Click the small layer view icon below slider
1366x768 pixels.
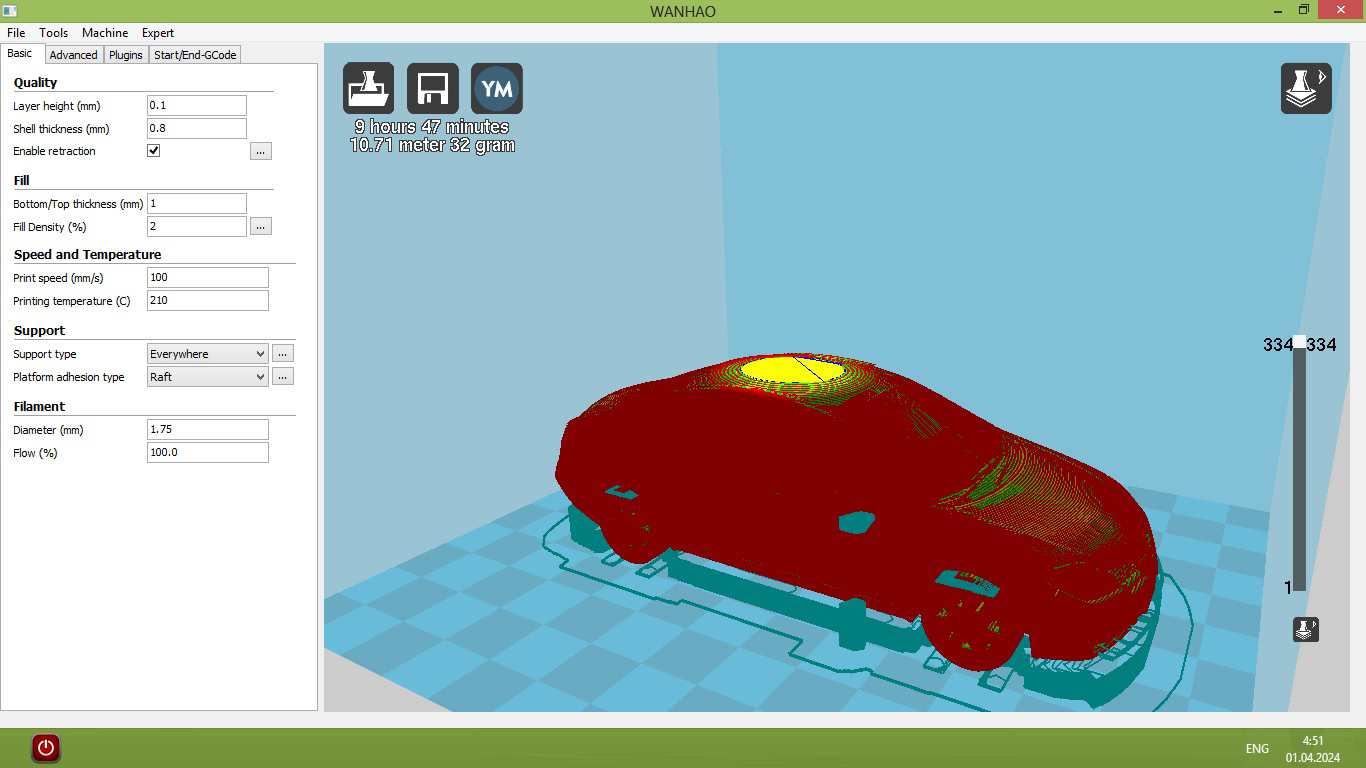pyautogui.click(x=1306, y=629)
